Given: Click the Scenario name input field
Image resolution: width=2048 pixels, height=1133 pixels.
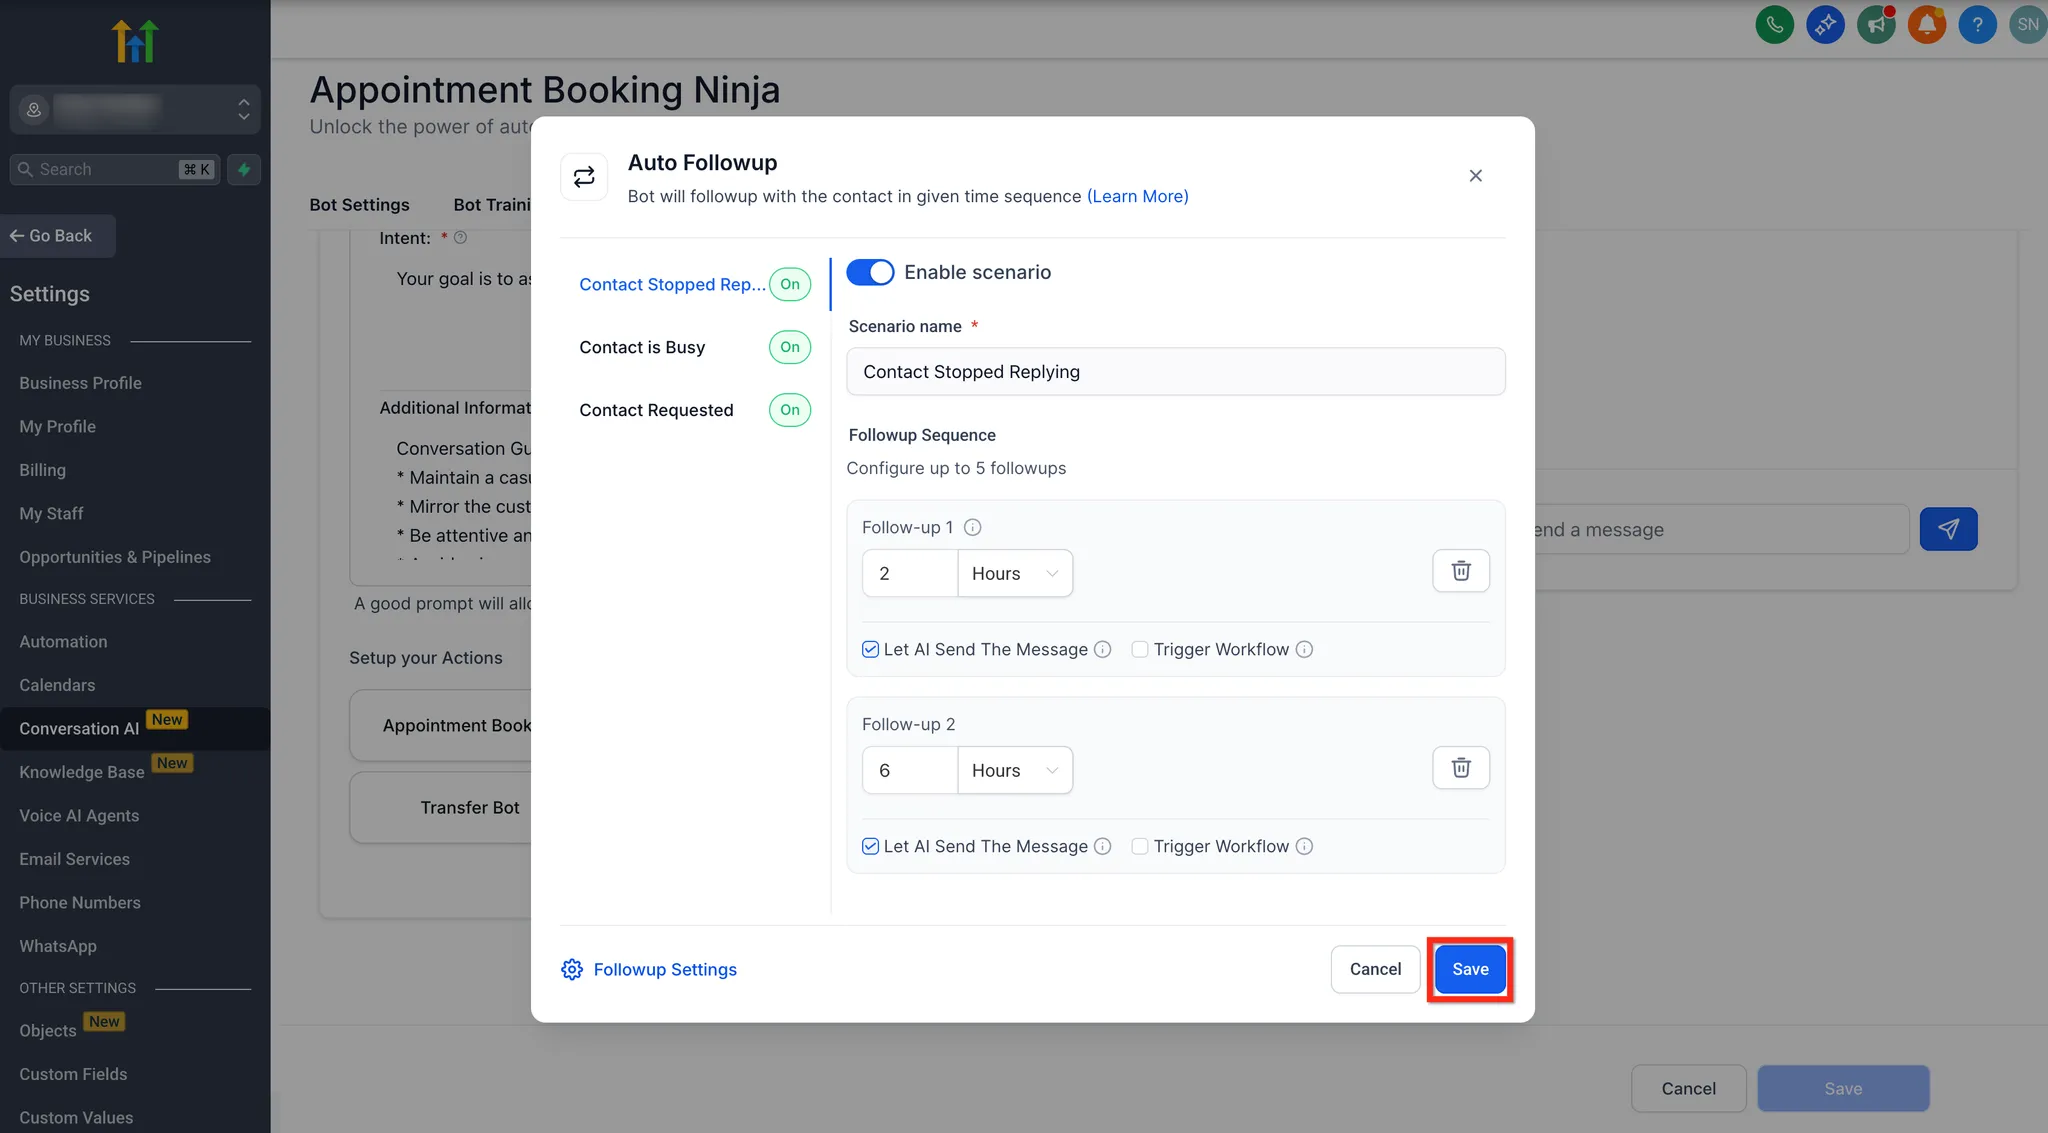Looking at the screenshot, I should 1175,372.
